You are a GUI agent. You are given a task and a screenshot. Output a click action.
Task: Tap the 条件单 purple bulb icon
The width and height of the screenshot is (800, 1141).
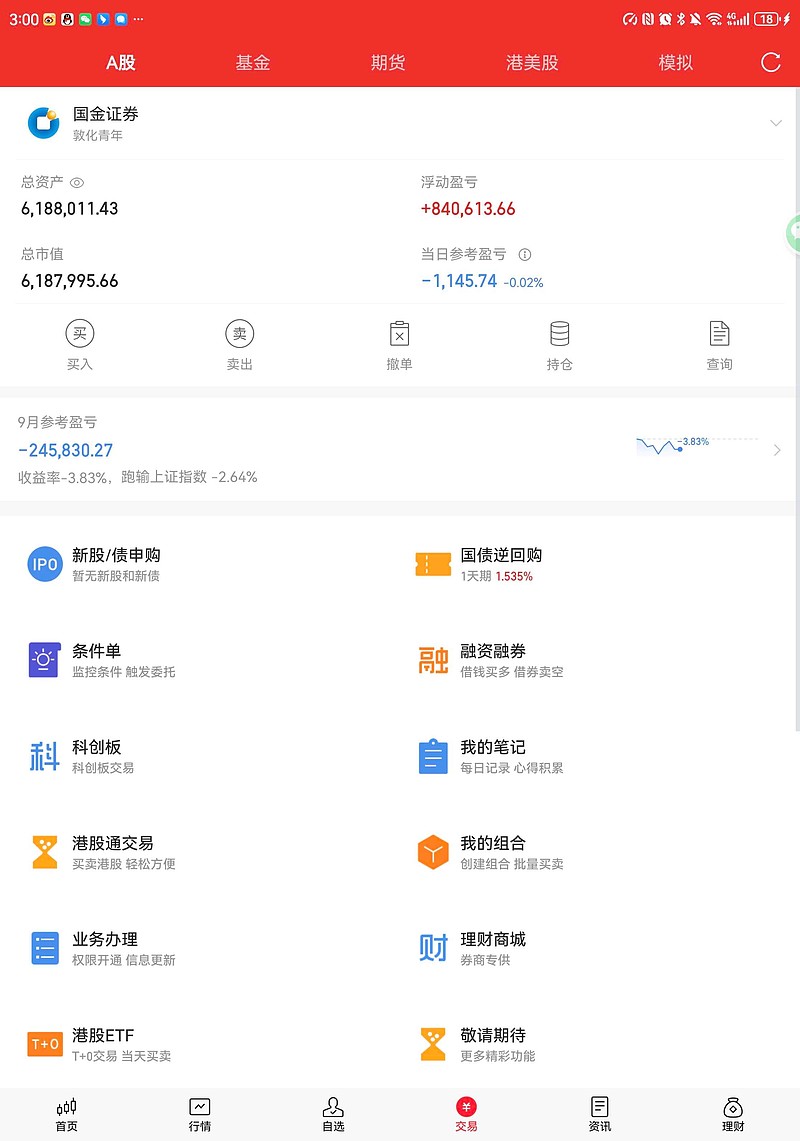44,660
